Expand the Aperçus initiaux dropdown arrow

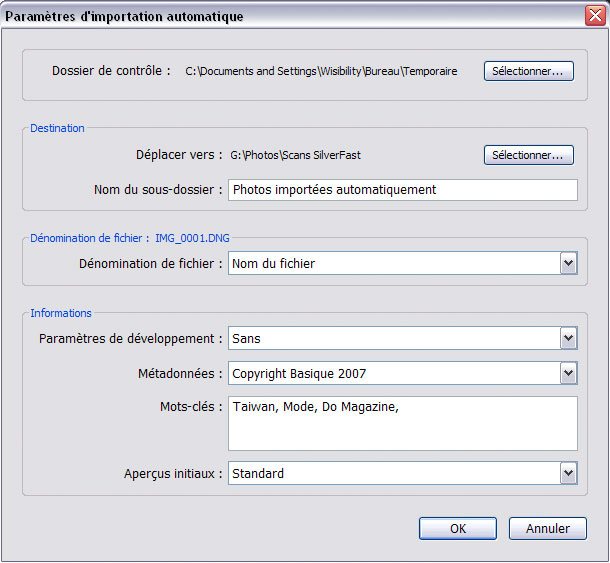(x=568, y=473)
